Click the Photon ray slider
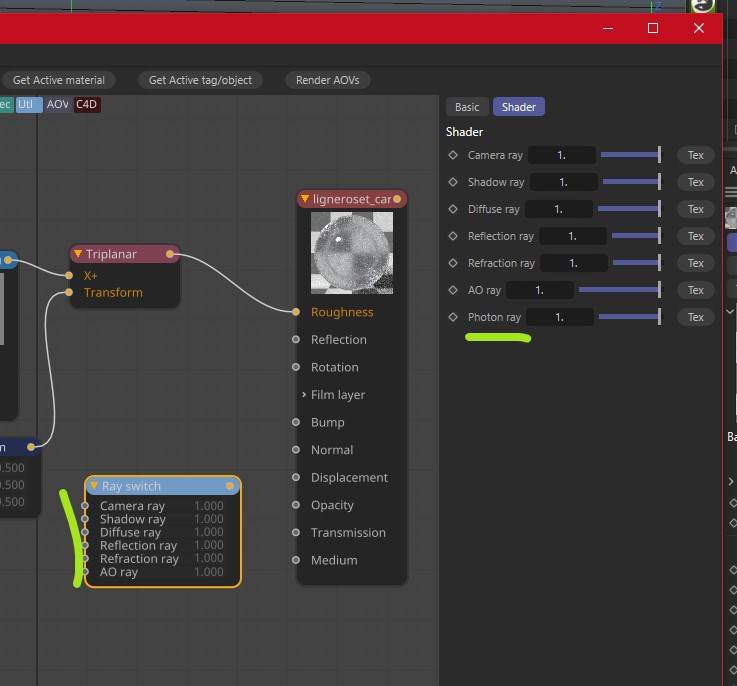737x686 pixels. [x=630, y=317]
